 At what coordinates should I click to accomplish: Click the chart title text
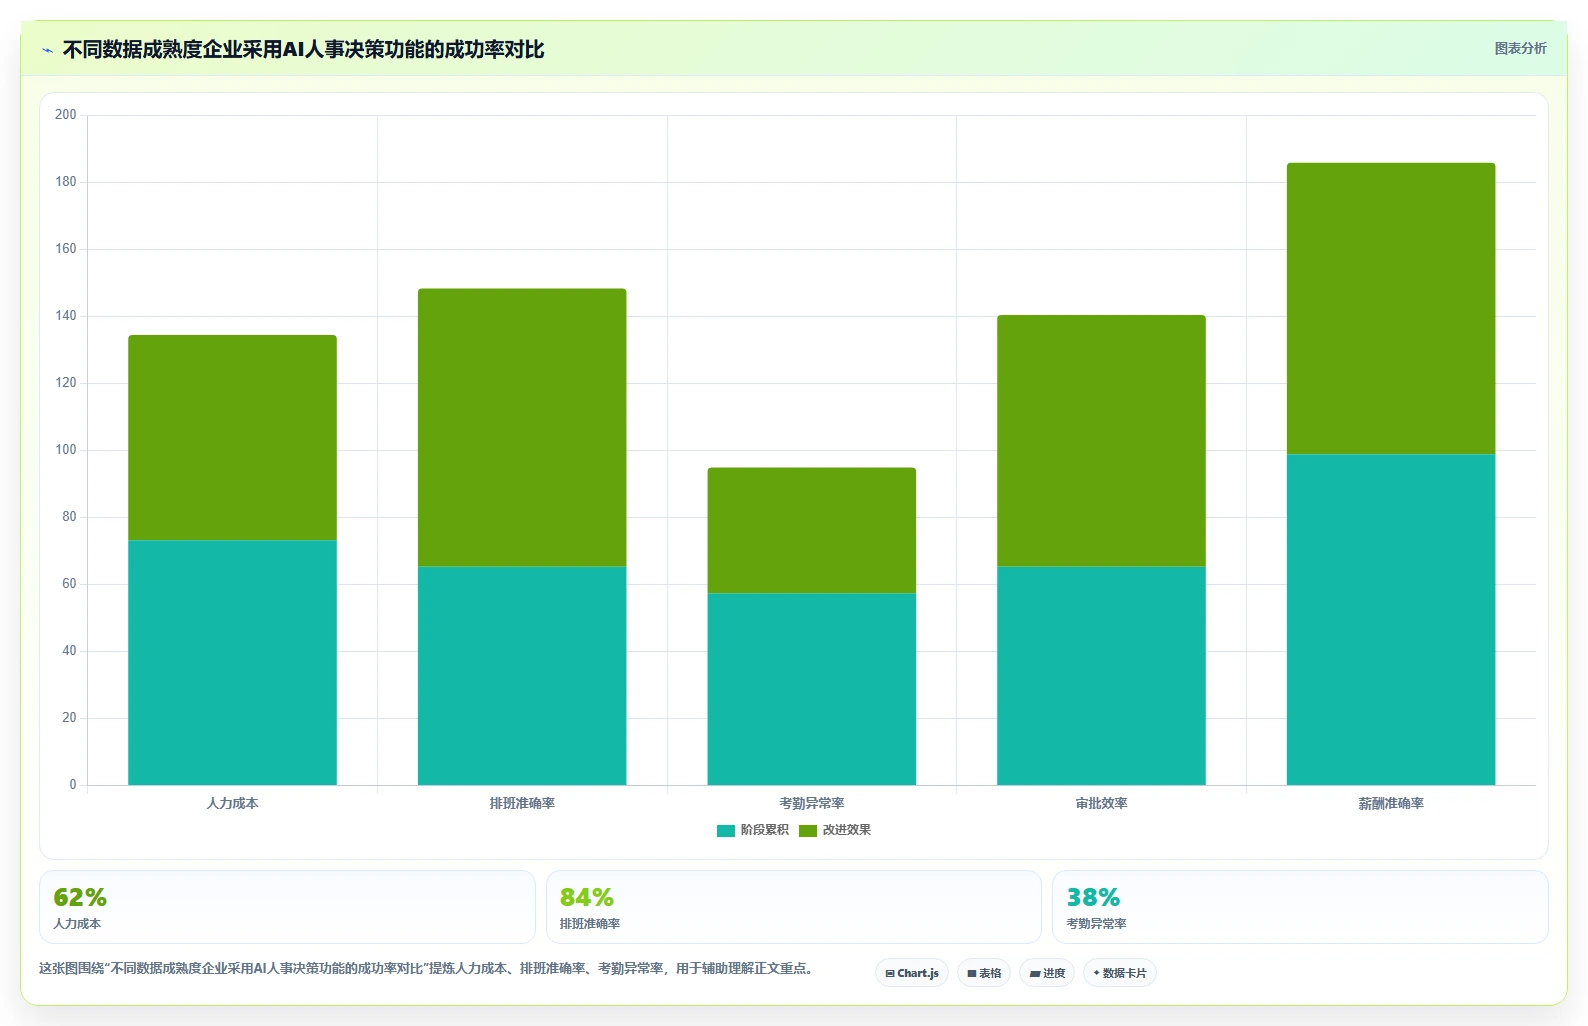pos(303,50)
